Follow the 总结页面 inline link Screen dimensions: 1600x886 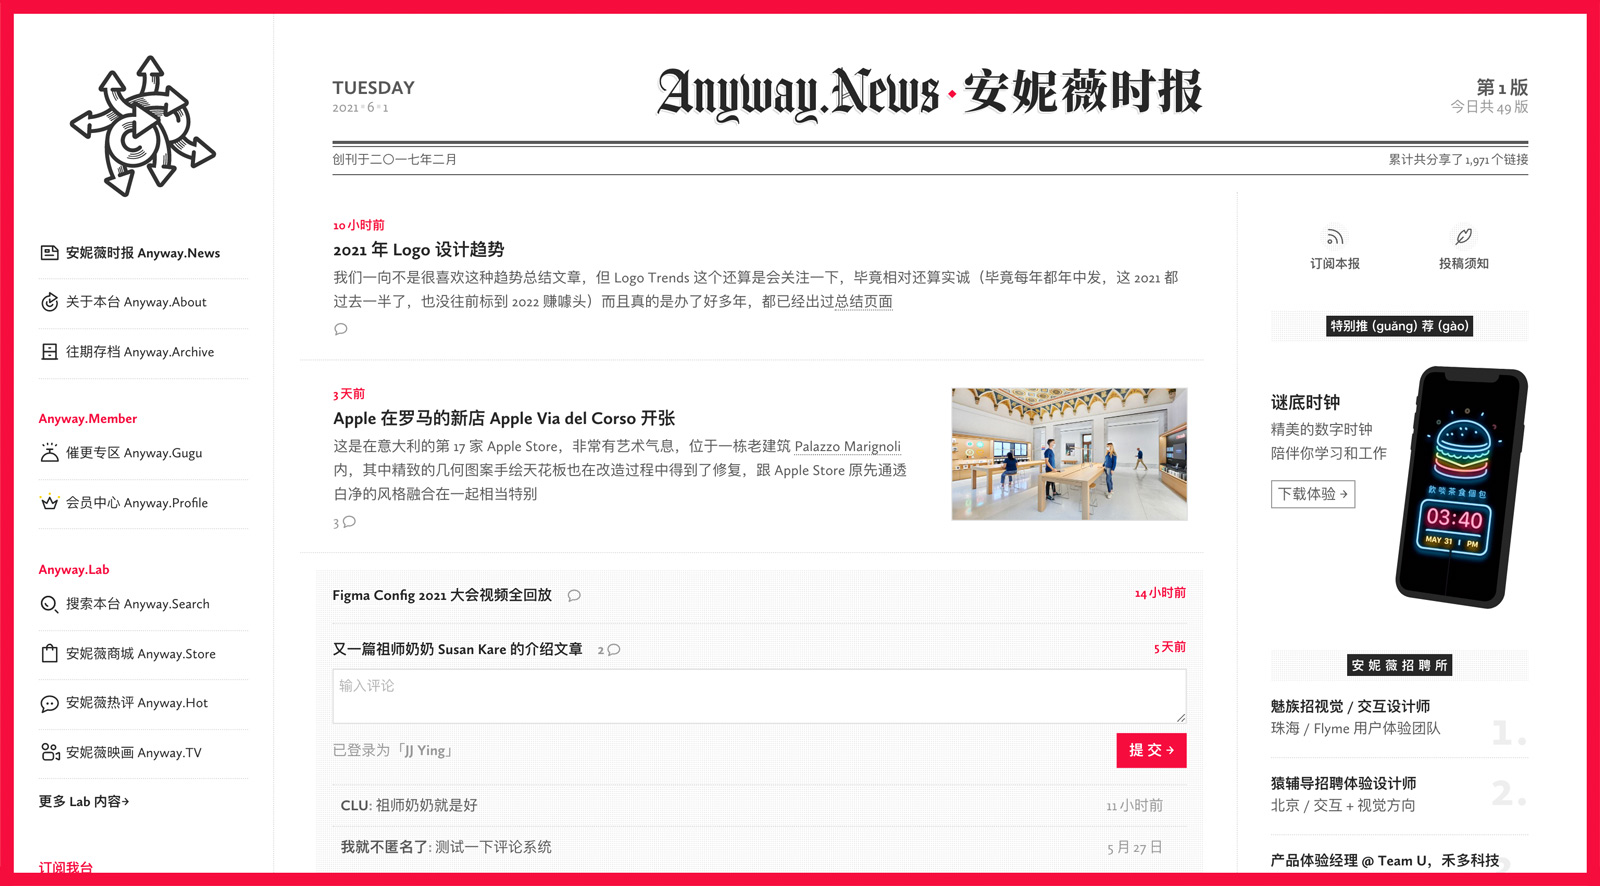pos(864,301)
